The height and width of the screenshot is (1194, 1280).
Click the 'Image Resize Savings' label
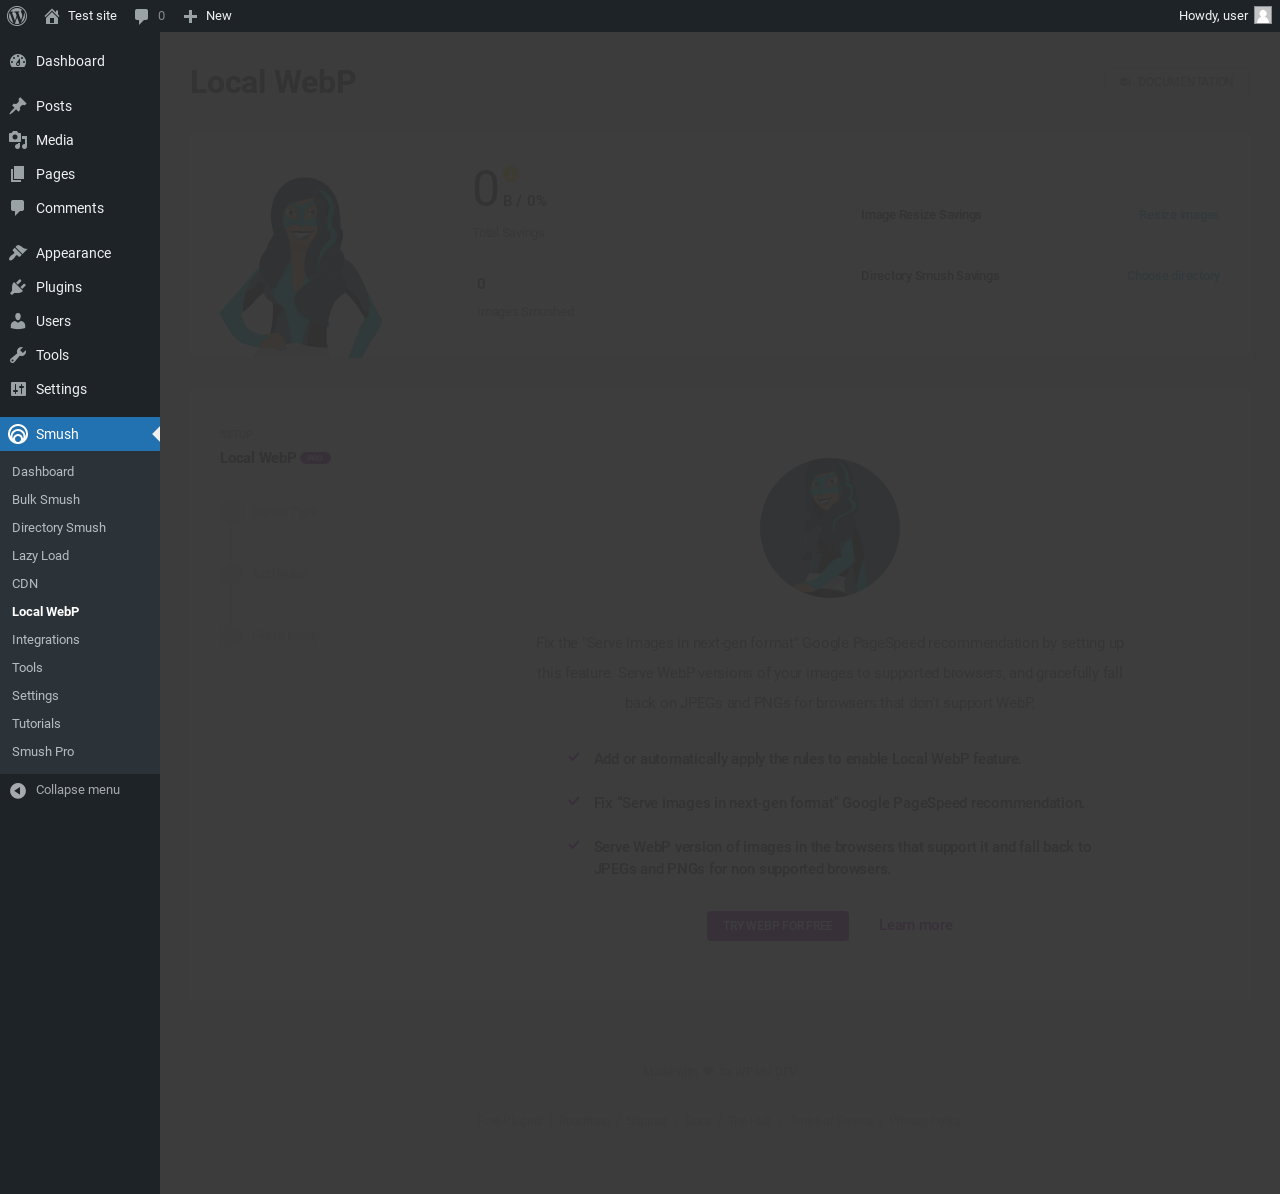coord(921,215)
